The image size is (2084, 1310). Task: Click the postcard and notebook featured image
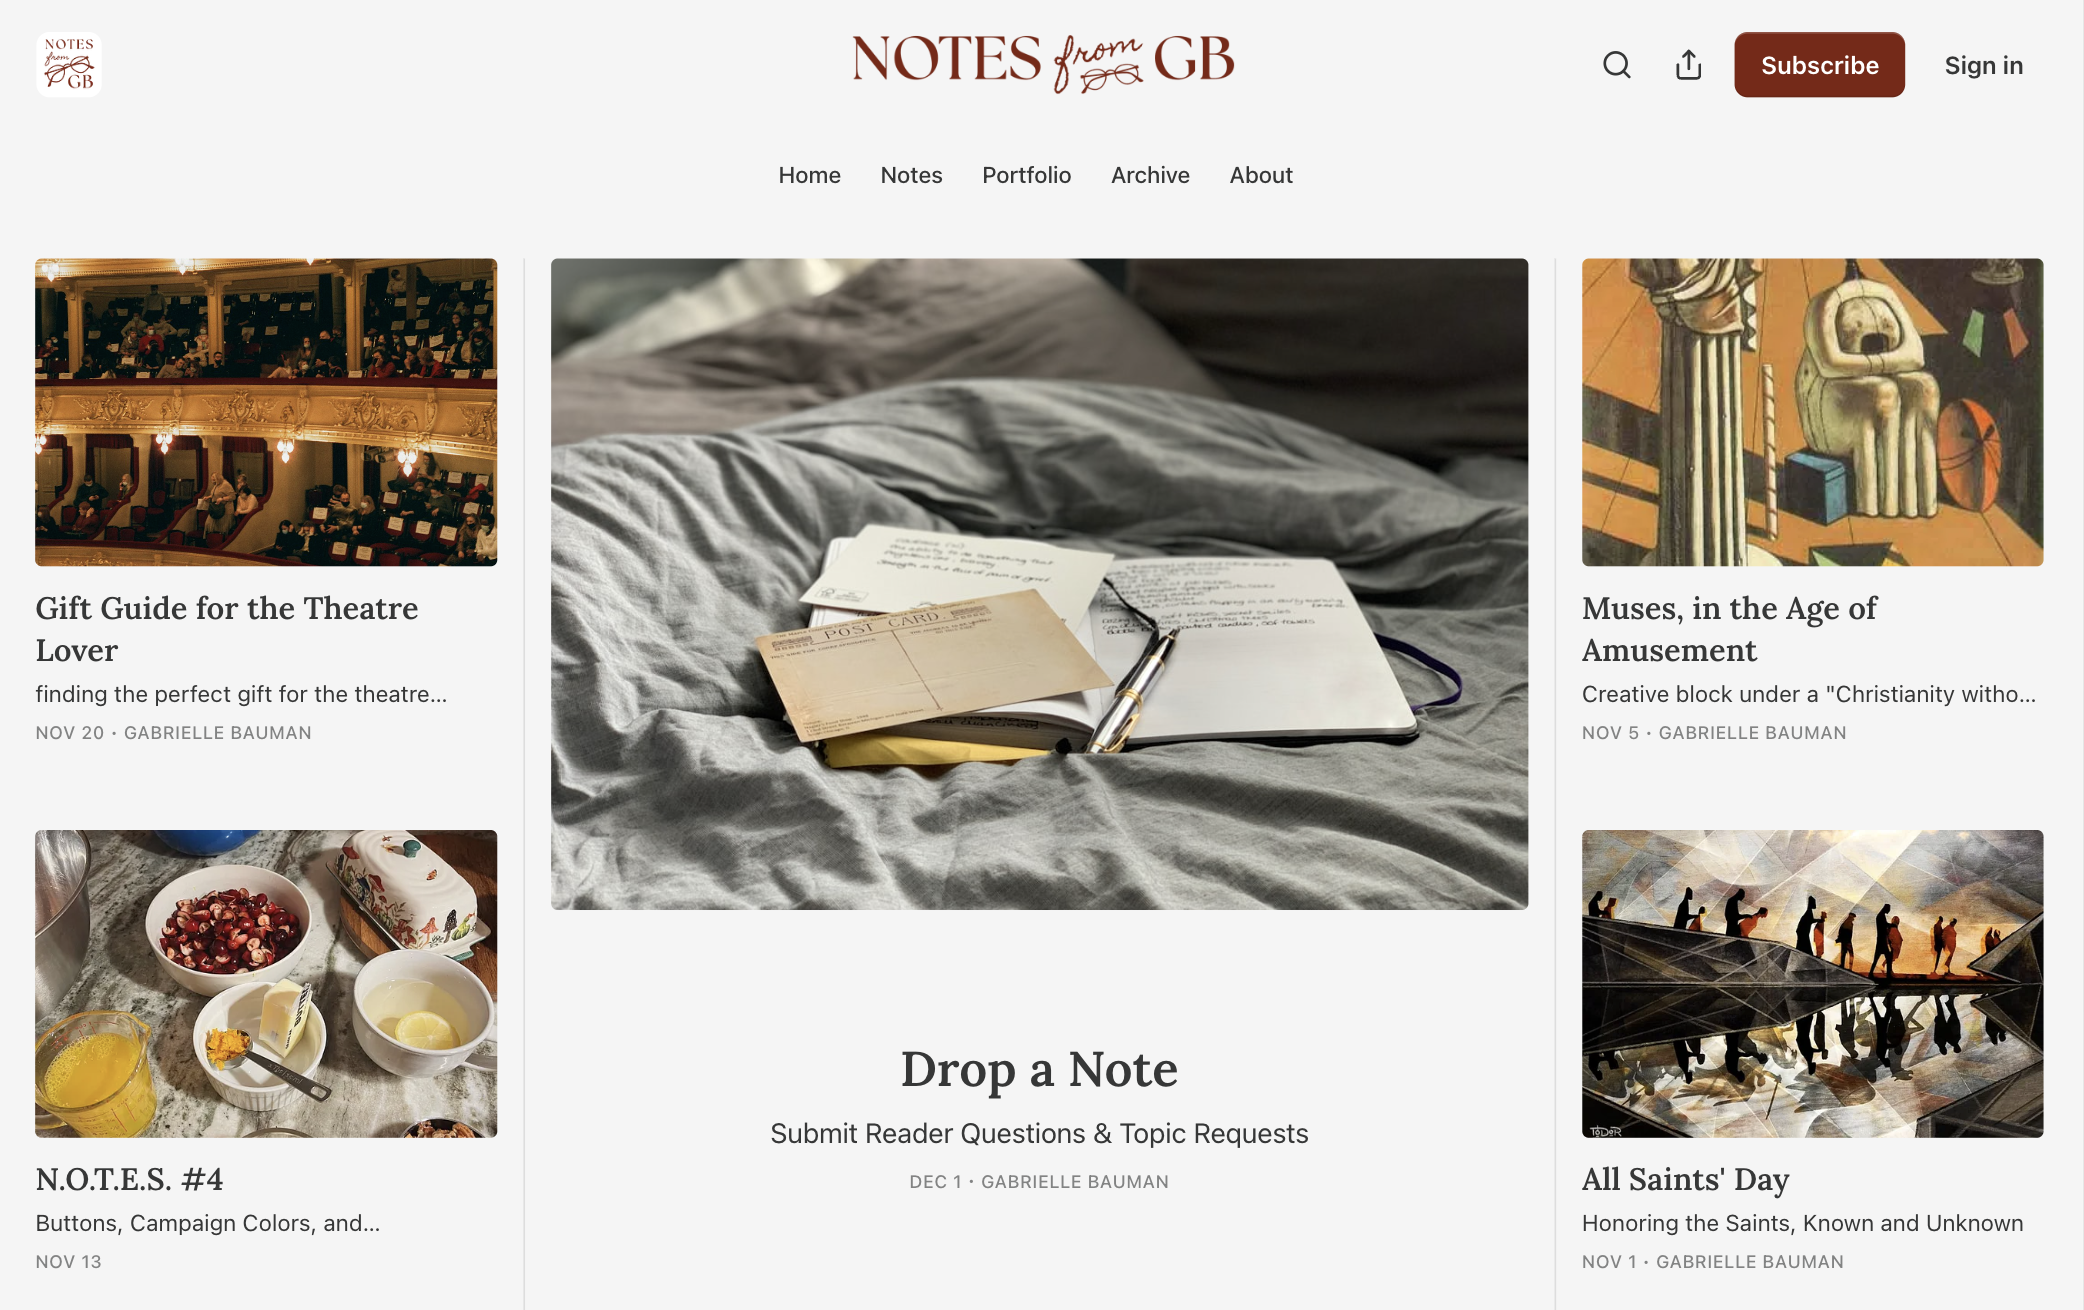1039,584
